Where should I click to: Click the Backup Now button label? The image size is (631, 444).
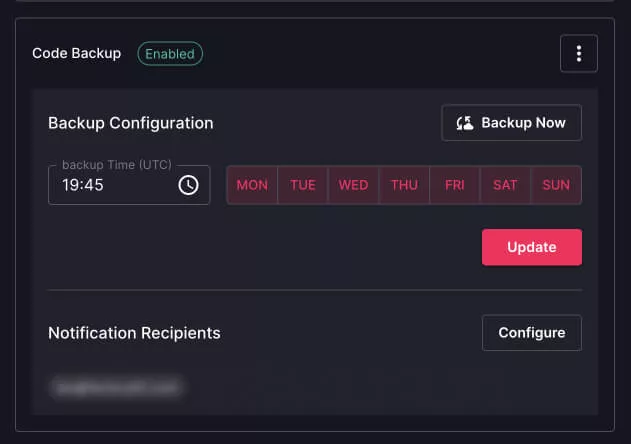coord(523,123)
